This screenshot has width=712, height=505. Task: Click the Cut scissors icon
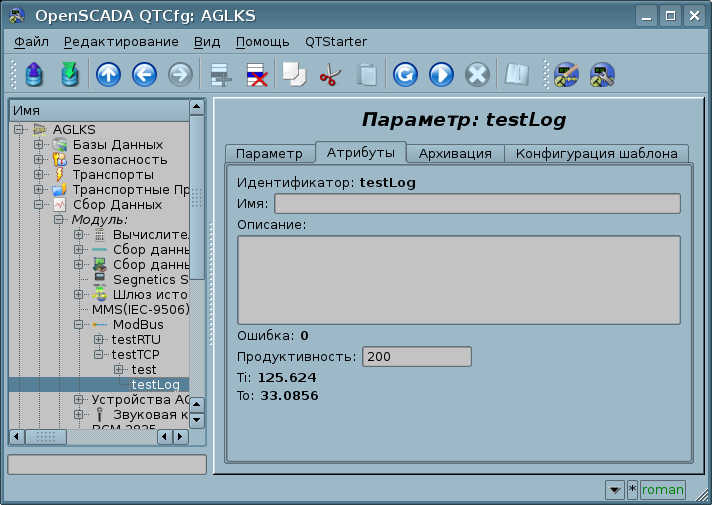pyautogui.click(x=330, y=75)
